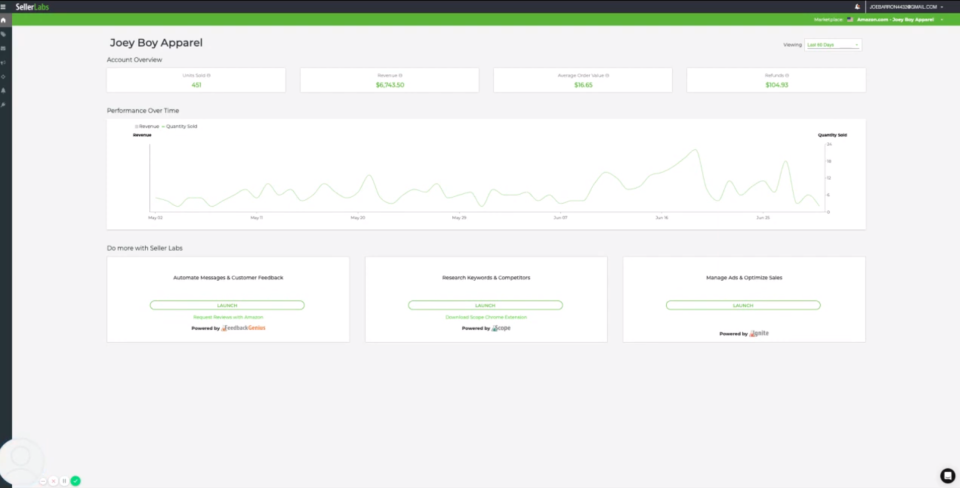Click the May 11 axis label
The height and width of the screenshot is (488, 960).
point(257,217)
